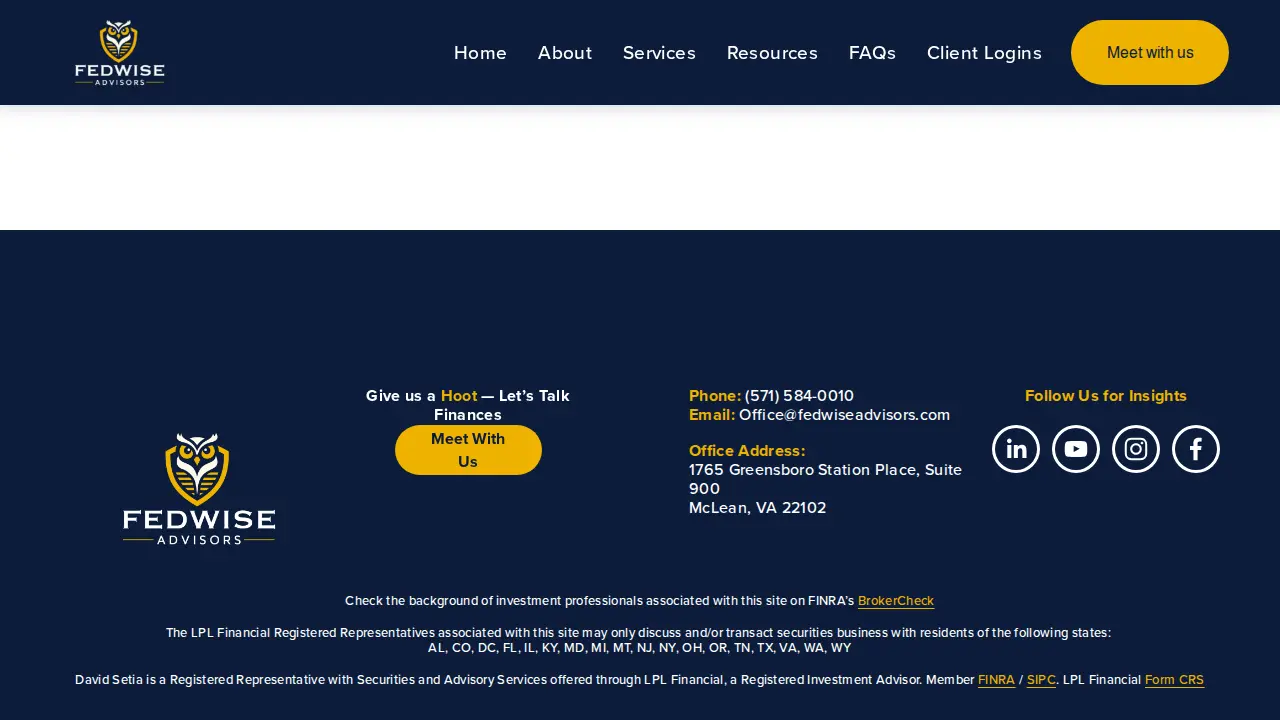Click the 'McLean, VA 22102' line
Screen dimensions: 1280x720
757,508
